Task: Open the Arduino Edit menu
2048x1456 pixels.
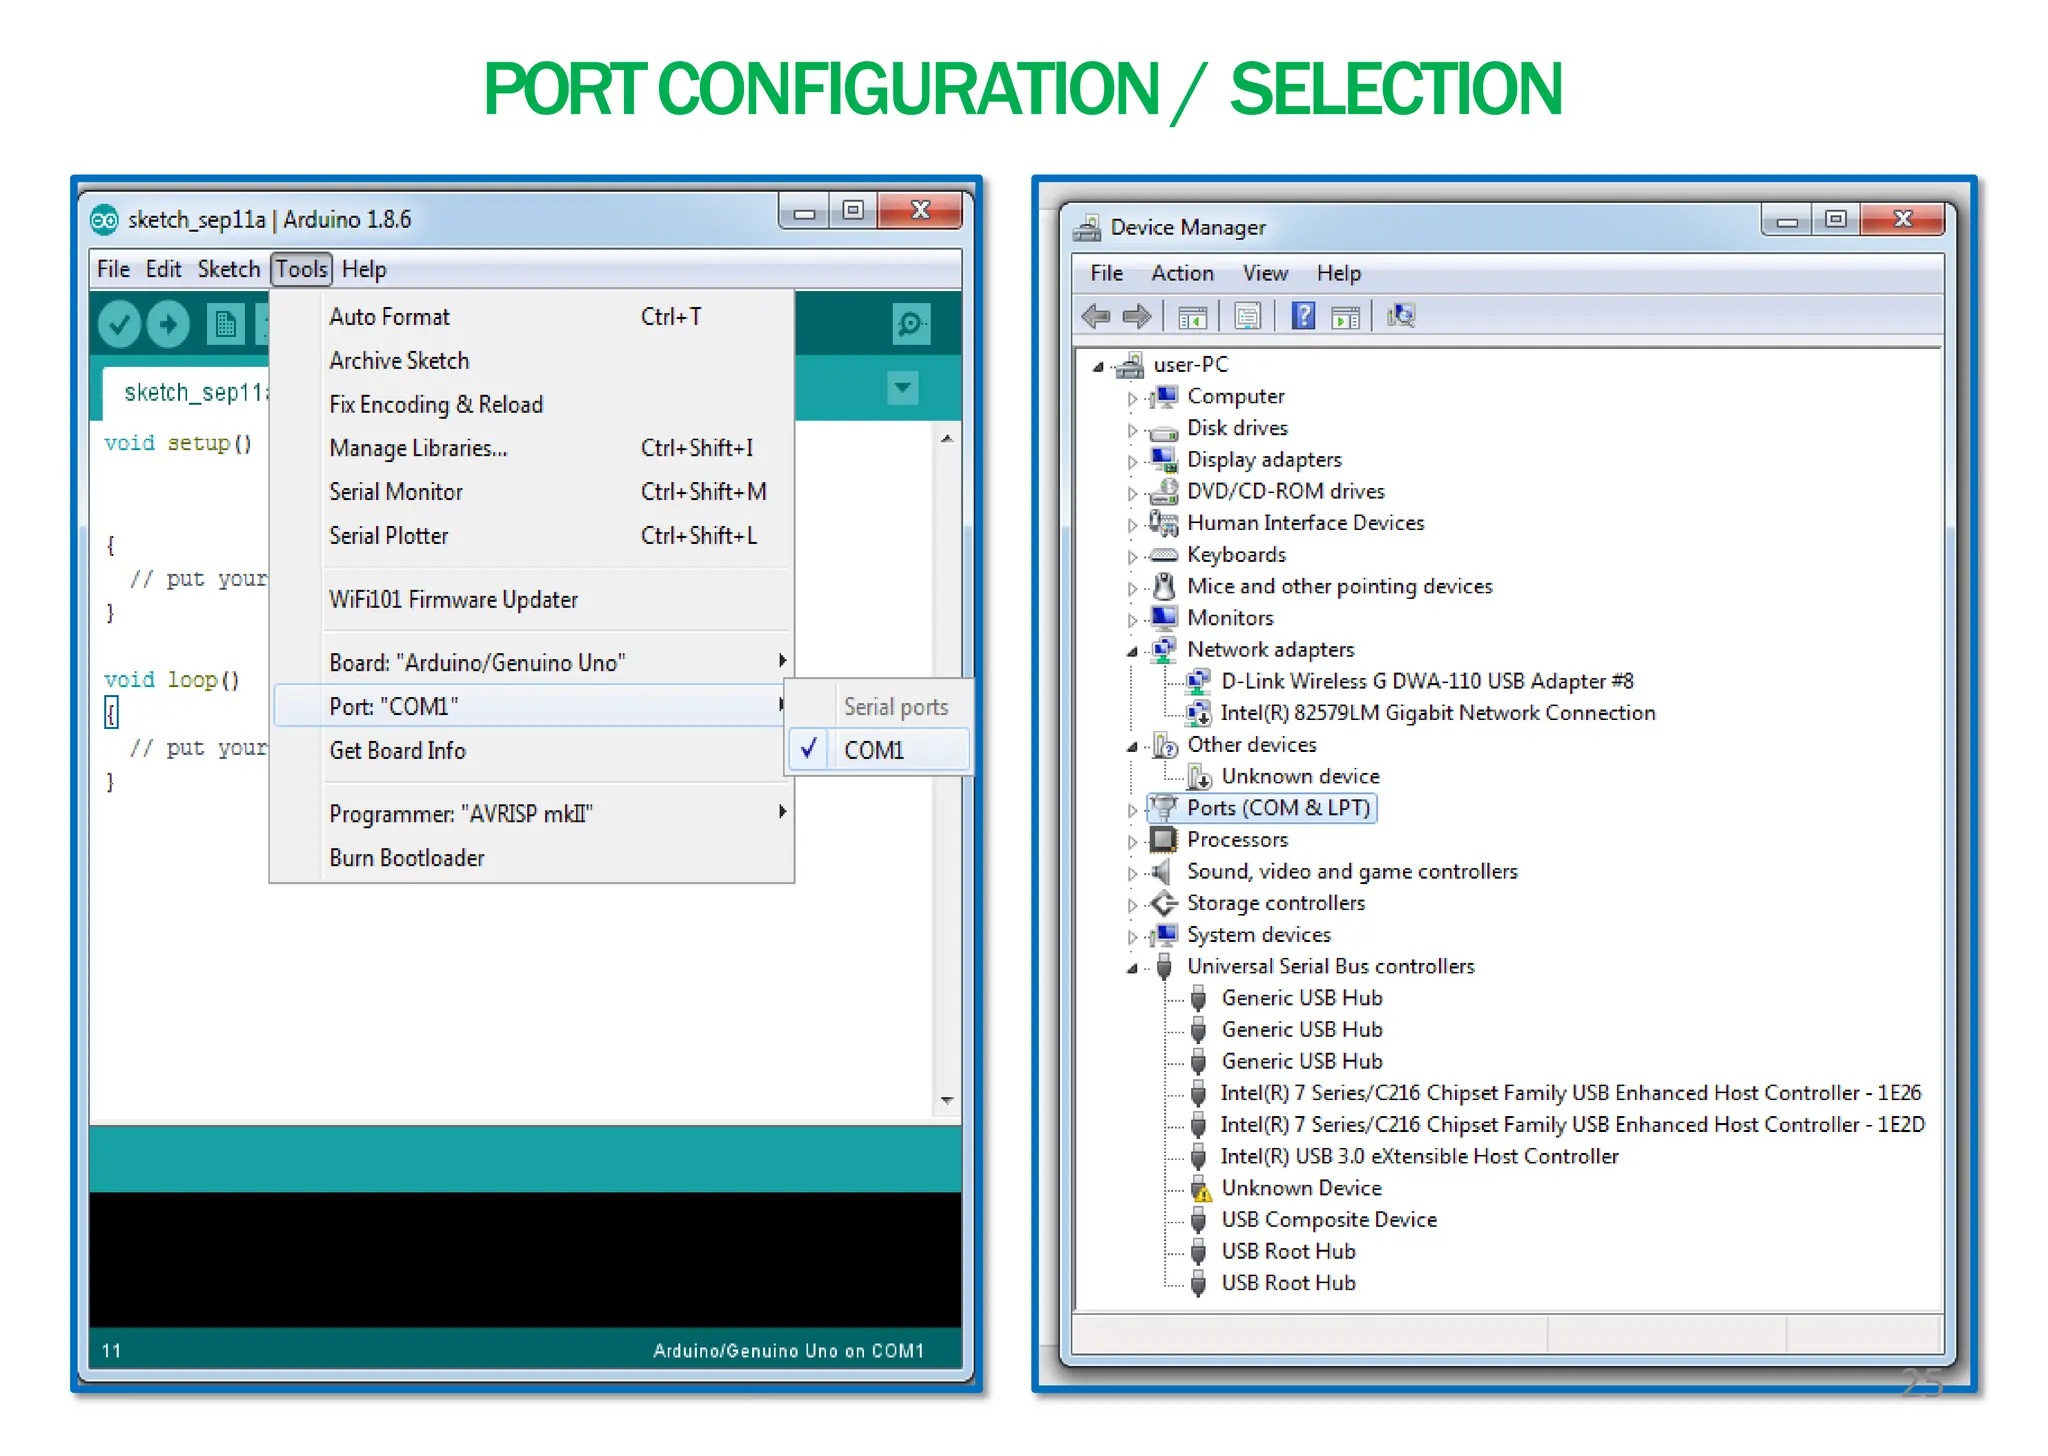Action: (163, 269)
